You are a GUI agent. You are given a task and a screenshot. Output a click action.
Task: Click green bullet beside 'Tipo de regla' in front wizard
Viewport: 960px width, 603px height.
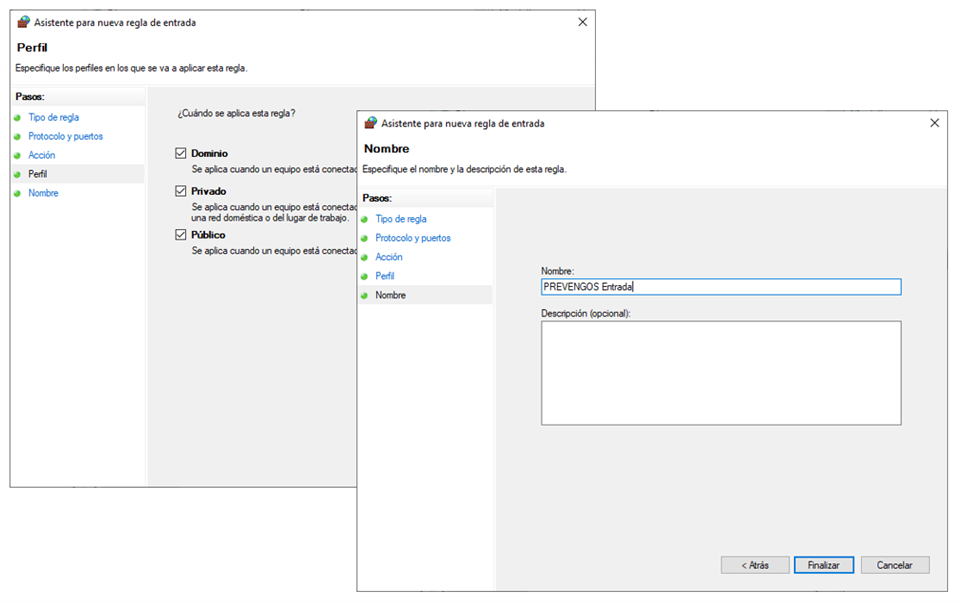(365, 219)
